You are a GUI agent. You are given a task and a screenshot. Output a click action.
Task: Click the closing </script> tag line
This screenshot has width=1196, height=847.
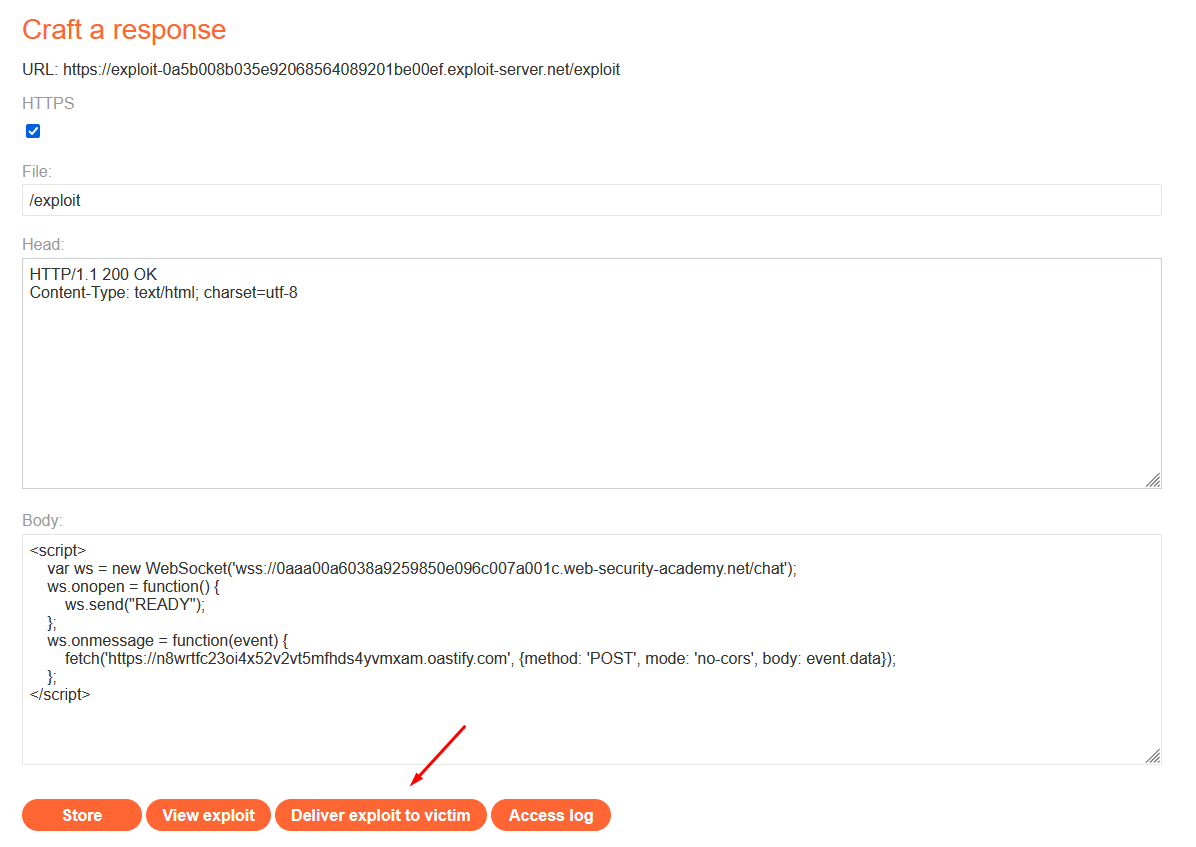click(x=60, y=694)
